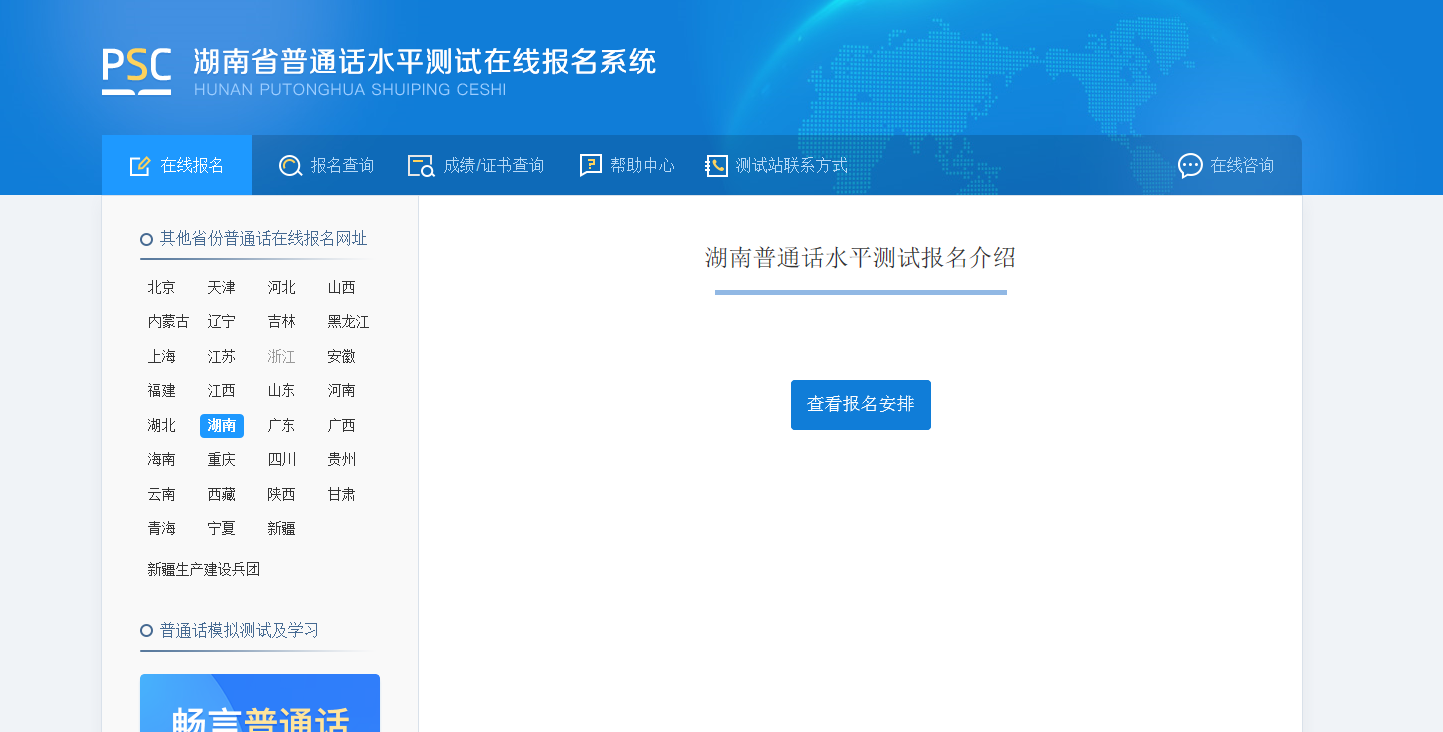Select 新疆生产建设兵团 link
1443x732 pixels.
click(204, 570)
